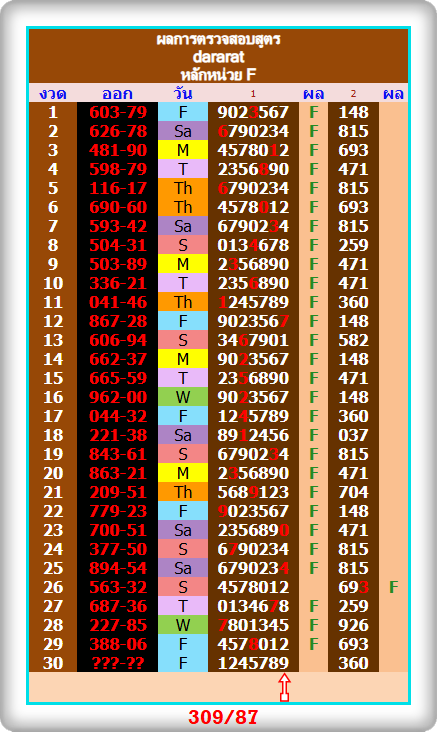Click the ???-?? entry in row 30

click(x=118, y=663)
